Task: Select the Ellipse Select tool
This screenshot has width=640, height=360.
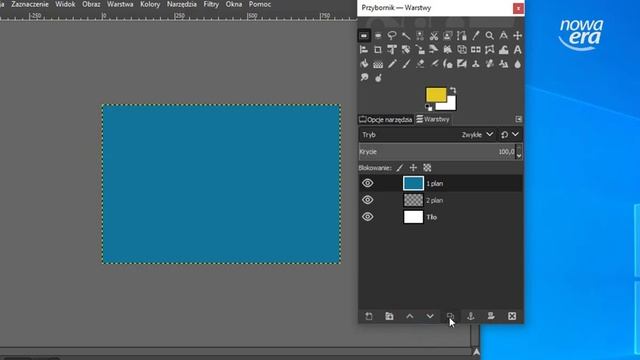Action: [x=378, y=36]
